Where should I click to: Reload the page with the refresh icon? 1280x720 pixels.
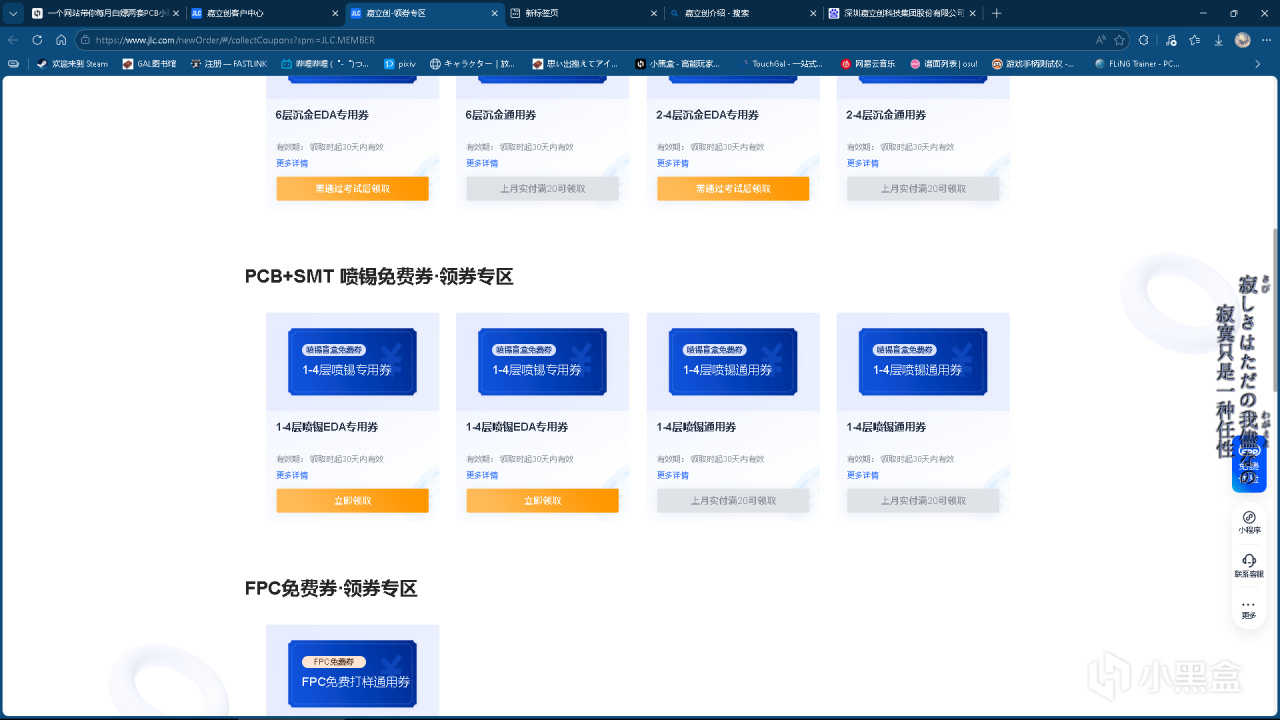pos(37,40)
